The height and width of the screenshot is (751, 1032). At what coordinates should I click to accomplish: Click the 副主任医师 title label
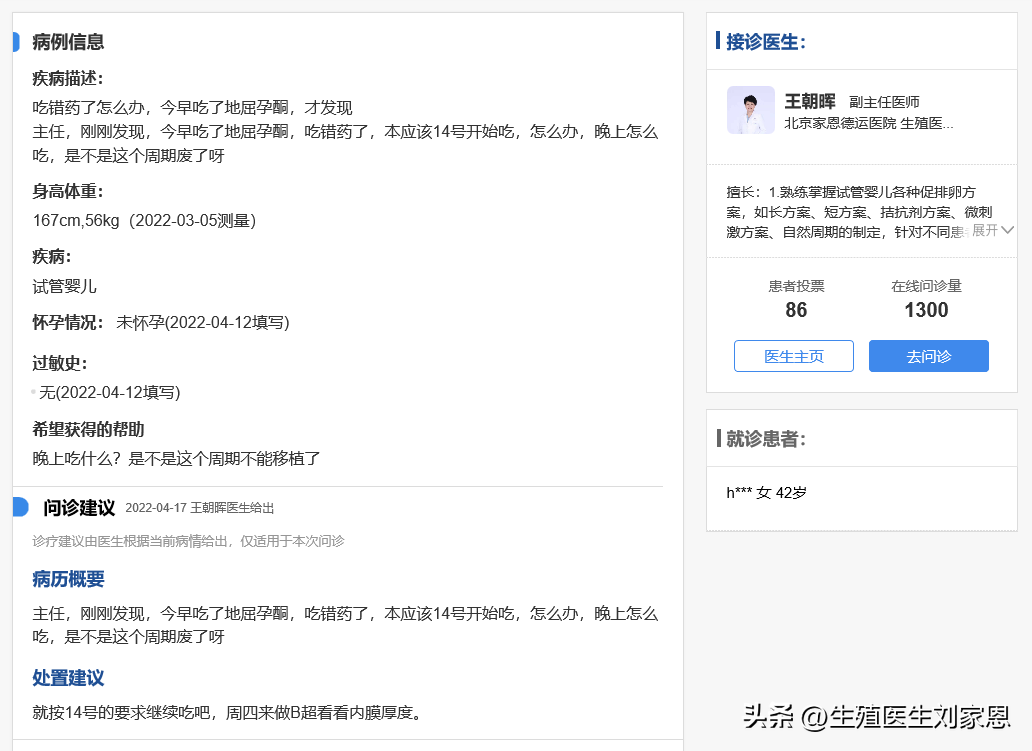pyautogui.click(x=884, y=102)
